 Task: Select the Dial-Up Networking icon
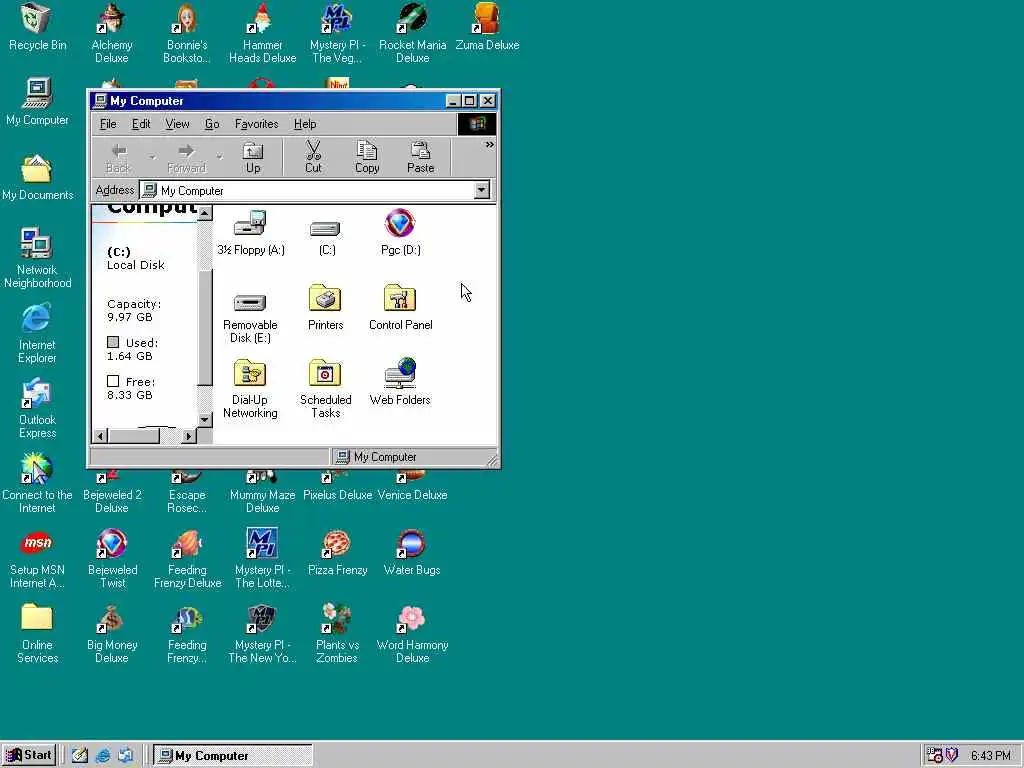250,389
